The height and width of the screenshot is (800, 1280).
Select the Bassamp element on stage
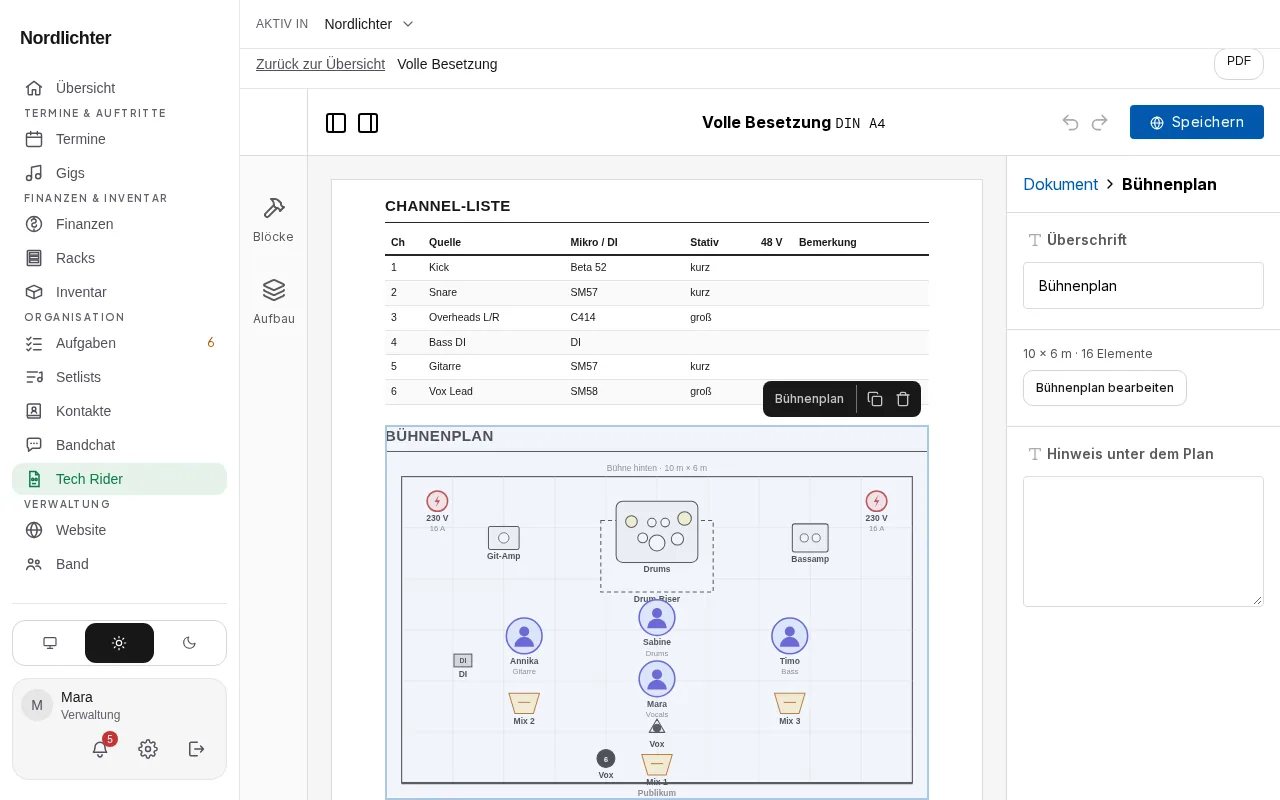point(810,538)
